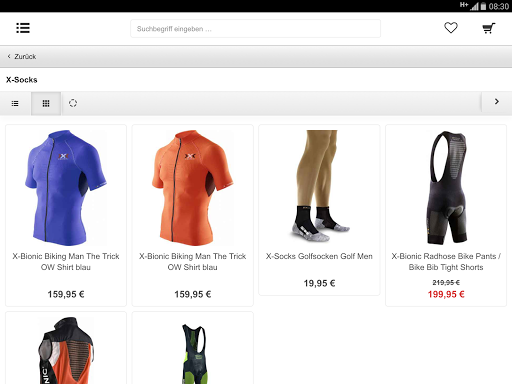Open the shopping cart
The image size is (512, 384).
pyautogui.click(x=489, y=28)
